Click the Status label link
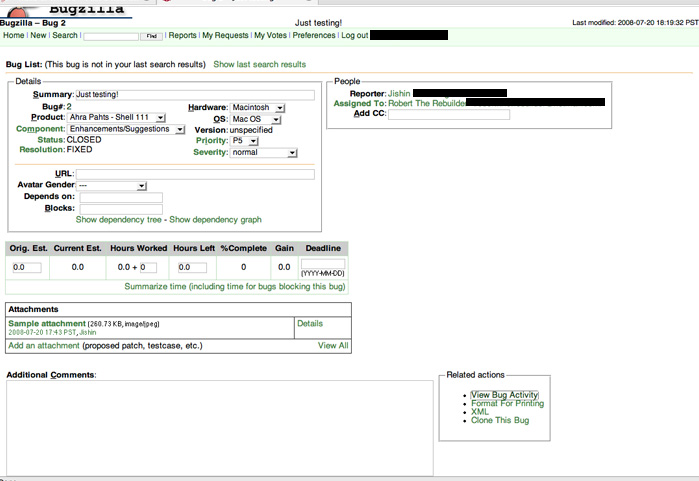 pos(51,140)
